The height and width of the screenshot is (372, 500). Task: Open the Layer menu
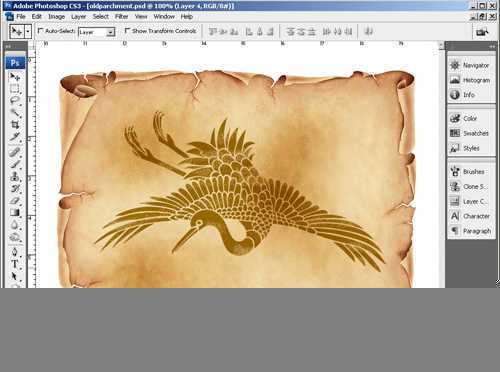point(78,16)
